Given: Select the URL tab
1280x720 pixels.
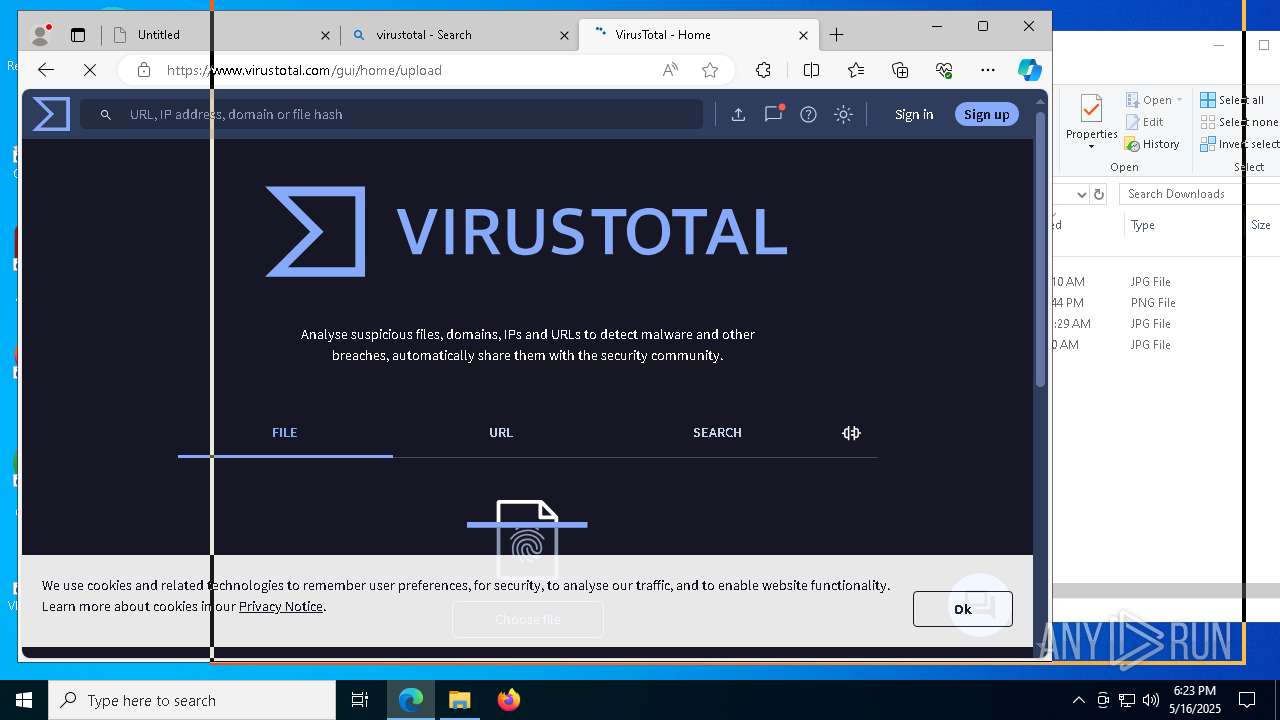Looking at the screenshot, I should (501, 433).
